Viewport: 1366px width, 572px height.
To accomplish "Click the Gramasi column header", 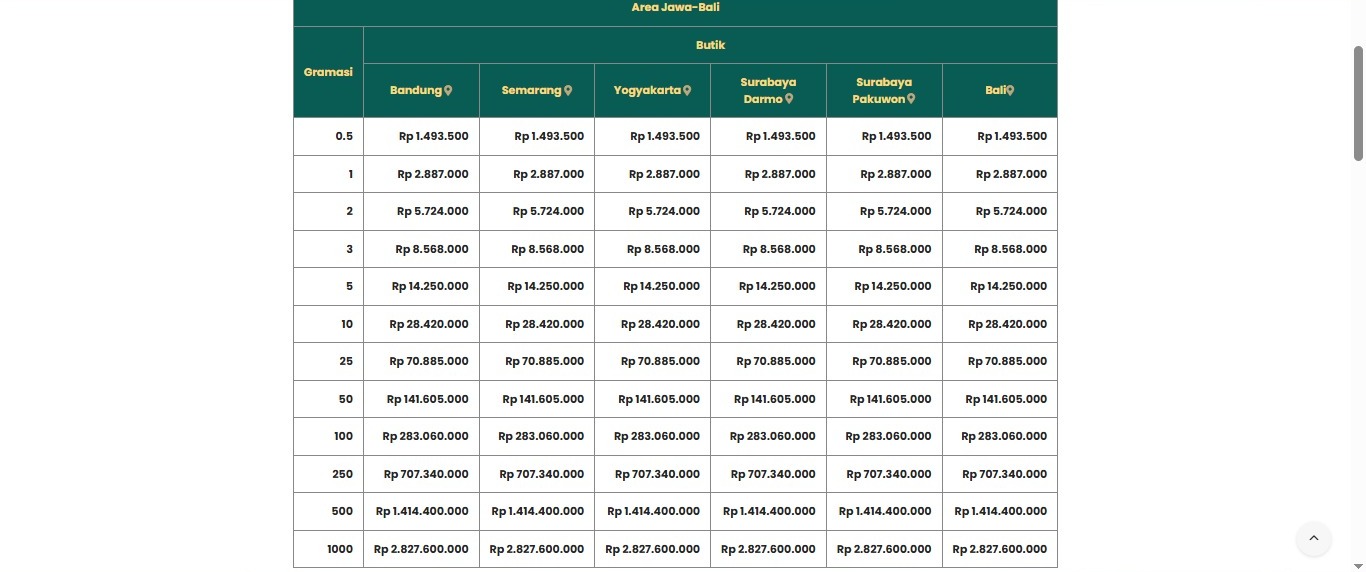I will [x=328, y=72].
